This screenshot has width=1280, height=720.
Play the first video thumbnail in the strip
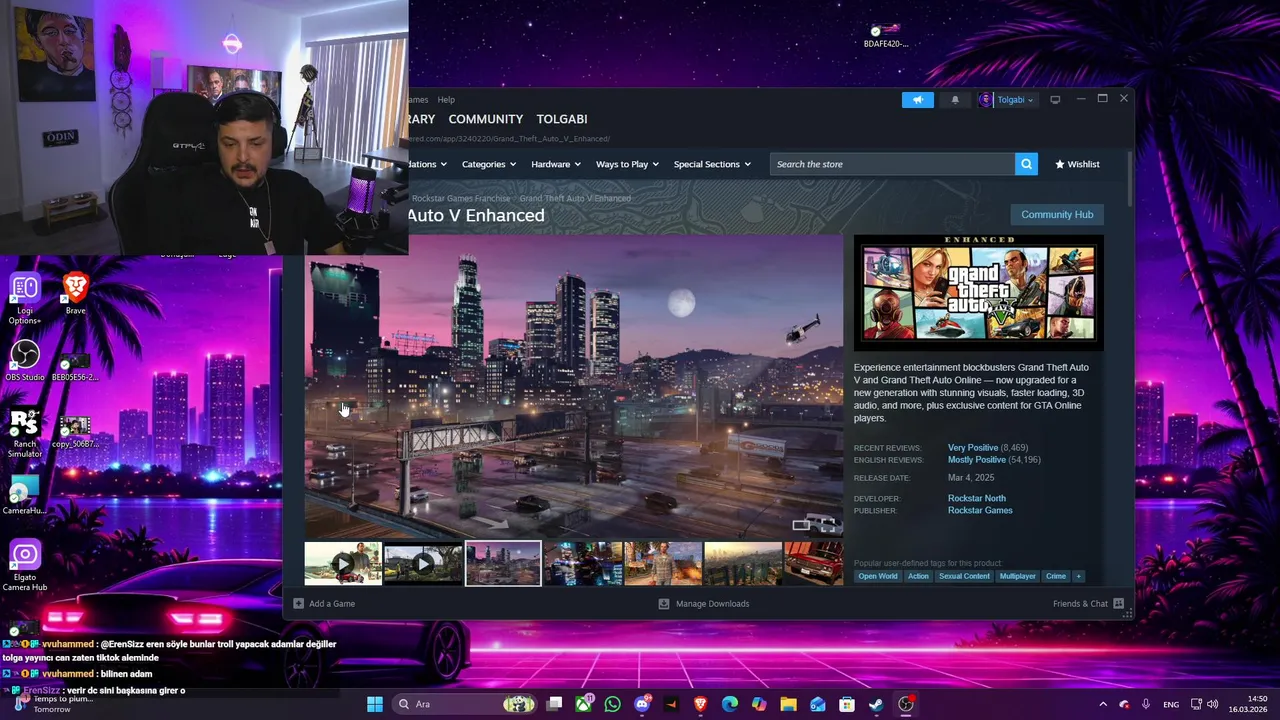343,564
